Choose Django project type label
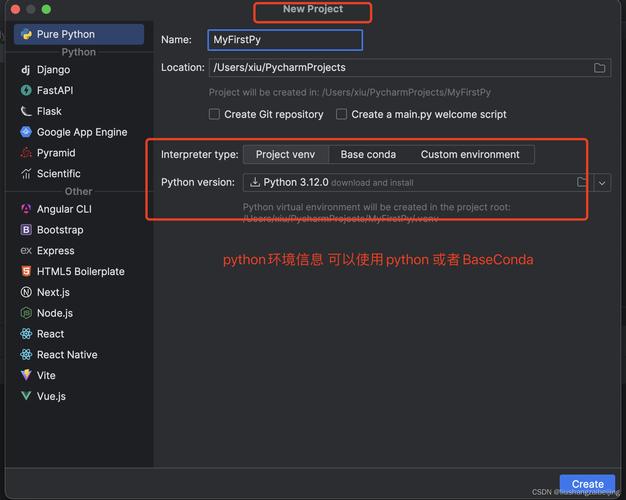The height and width of the screenshot is (500, 626). (53, 70)
